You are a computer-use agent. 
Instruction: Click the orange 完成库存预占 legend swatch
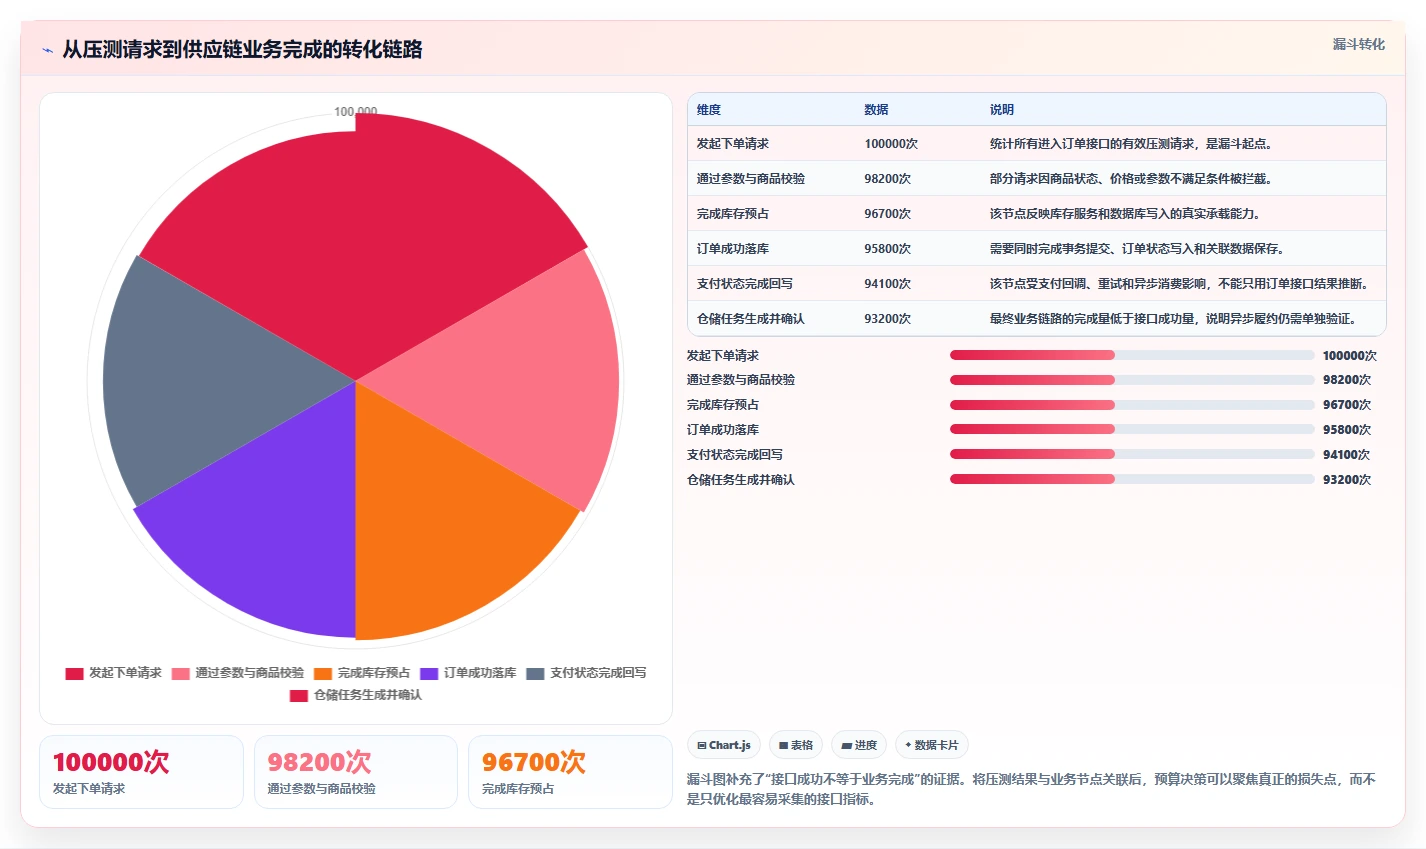coord(323,673)
